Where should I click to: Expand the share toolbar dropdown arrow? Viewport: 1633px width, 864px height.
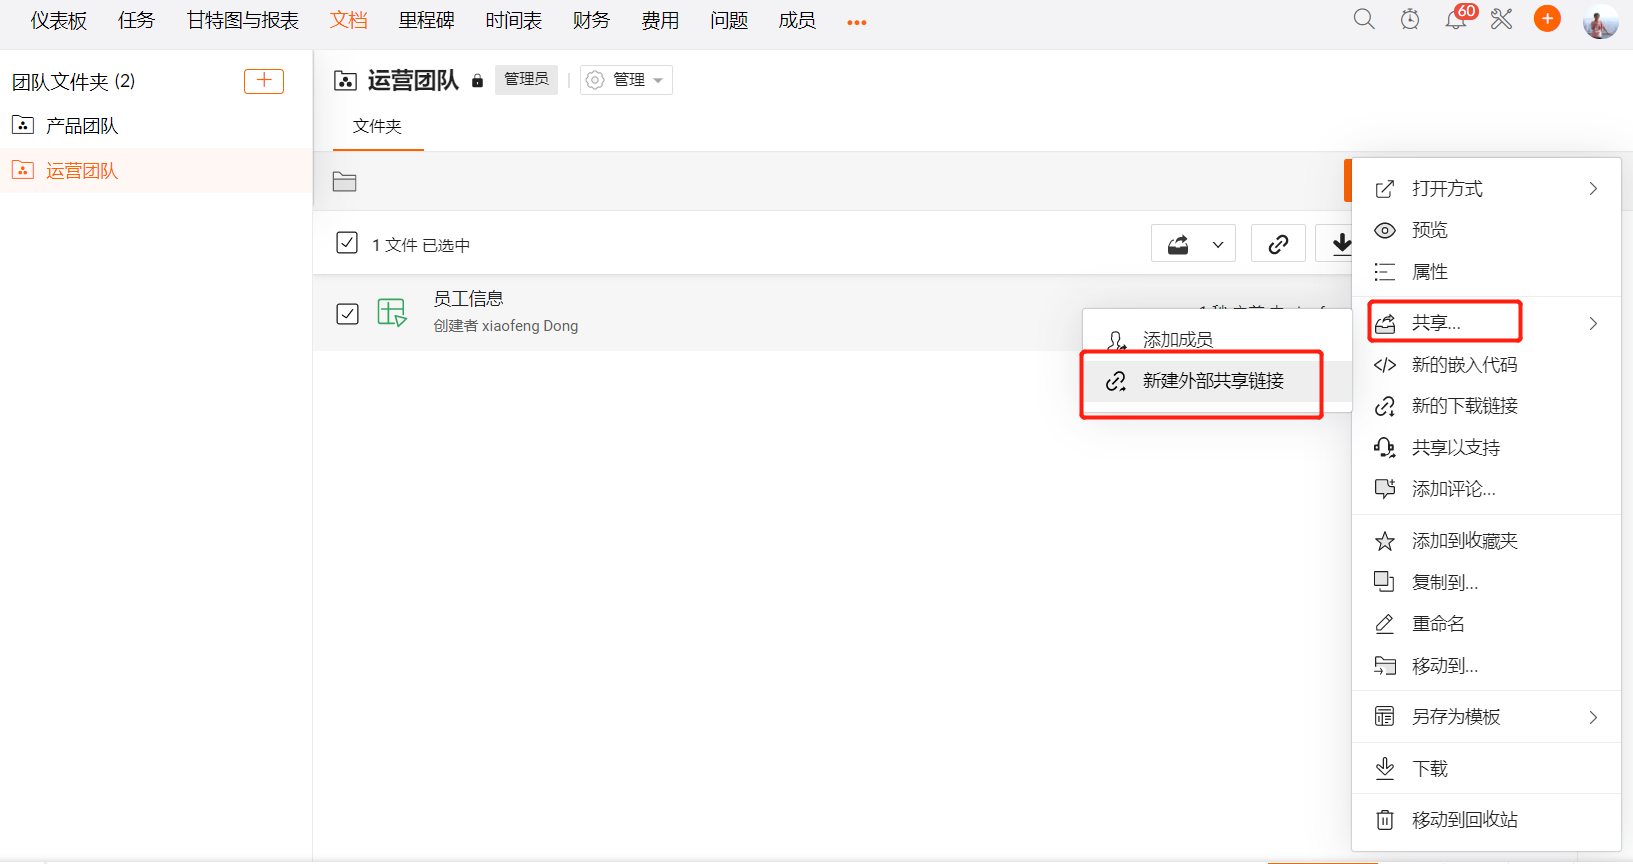(x=1217, y=244)
